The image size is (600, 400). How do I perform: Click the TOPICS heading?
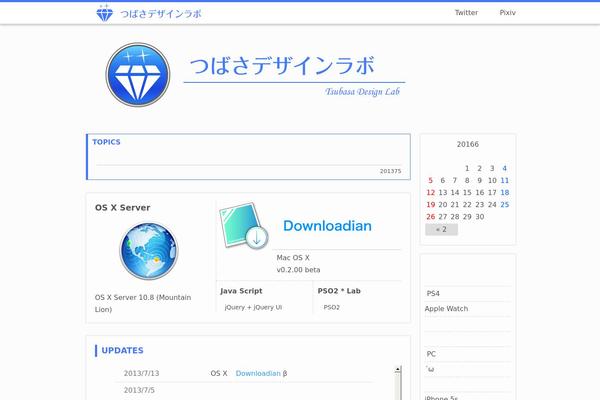(106, 142)
